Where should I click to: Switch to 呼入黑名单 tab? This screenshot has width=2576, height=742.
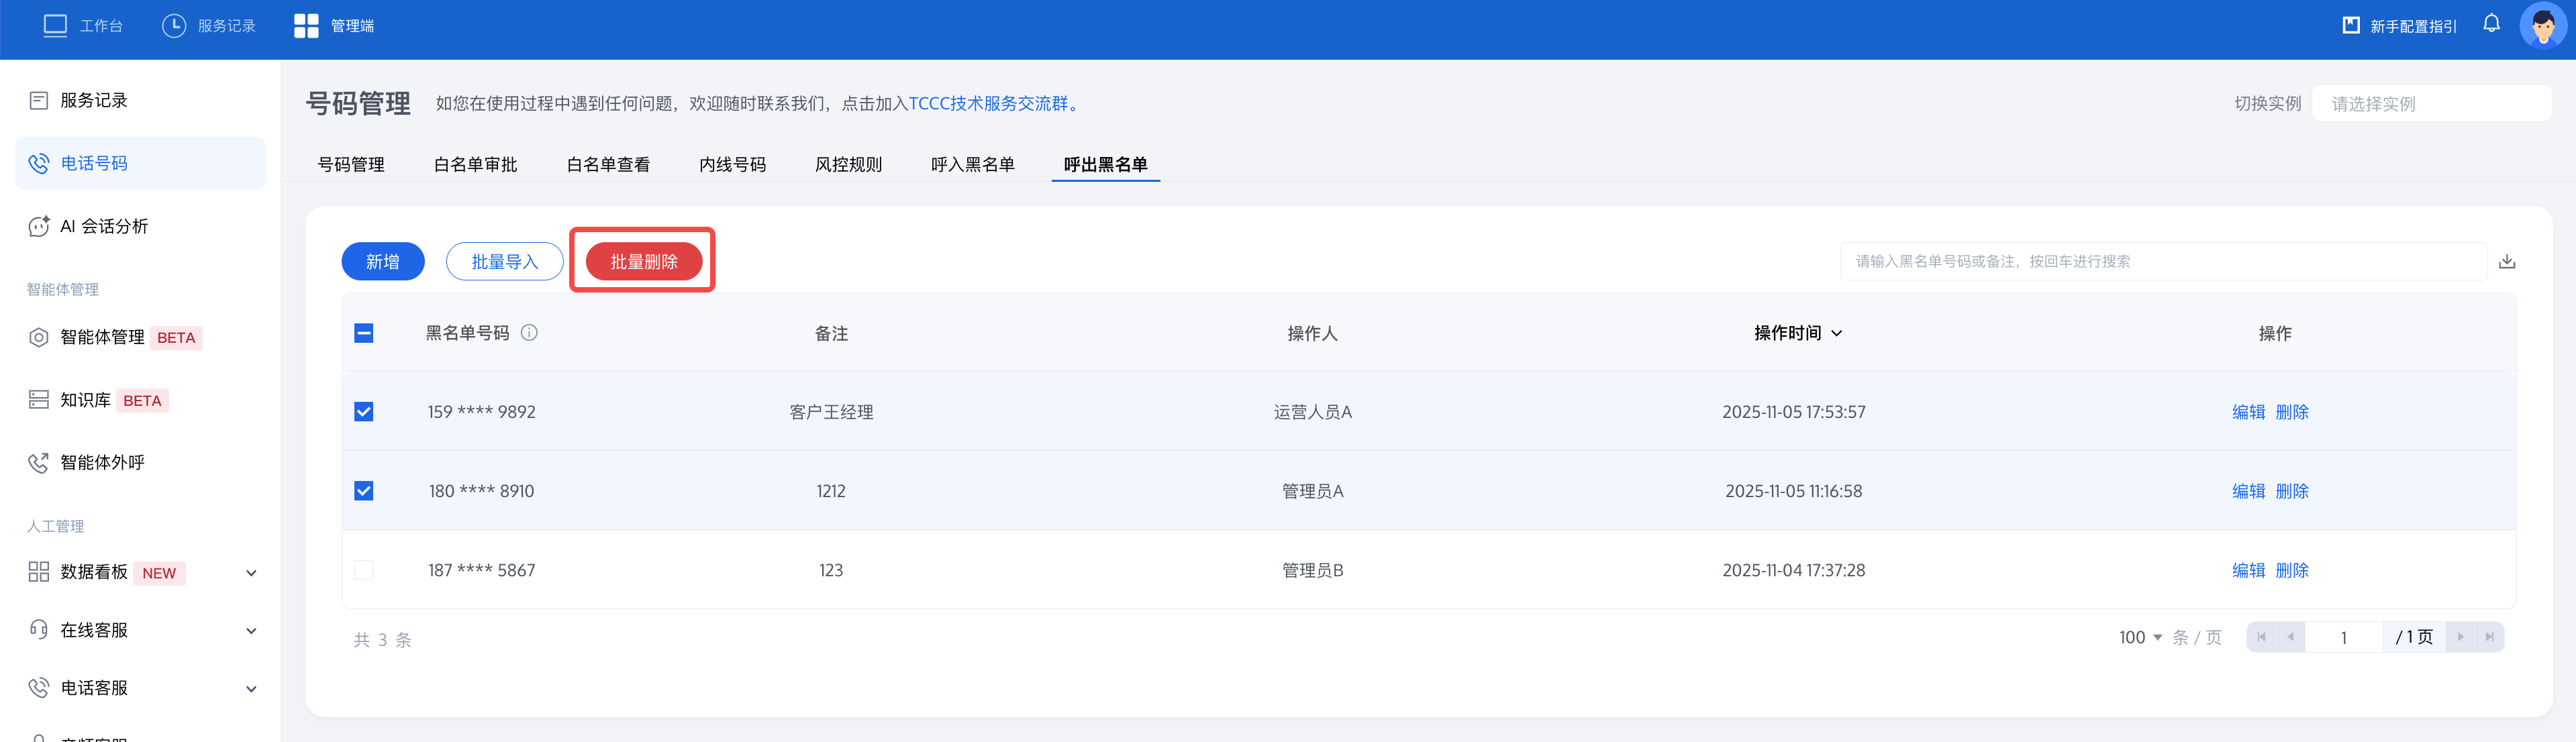click(x=972, y=165)
